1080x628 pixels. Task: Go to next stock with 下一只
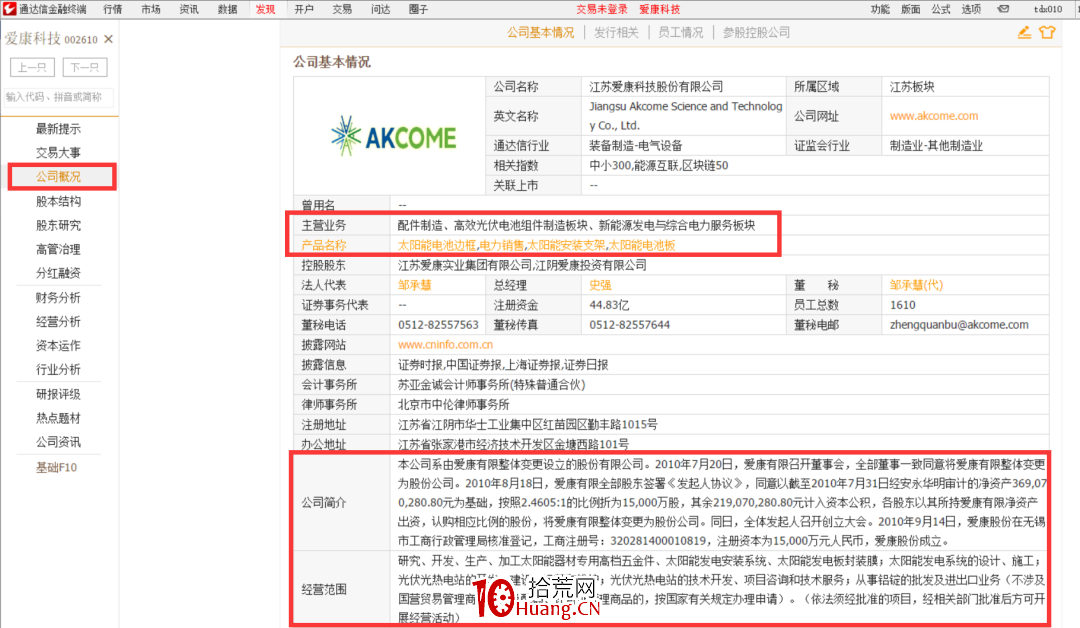[x=85, y=67]
